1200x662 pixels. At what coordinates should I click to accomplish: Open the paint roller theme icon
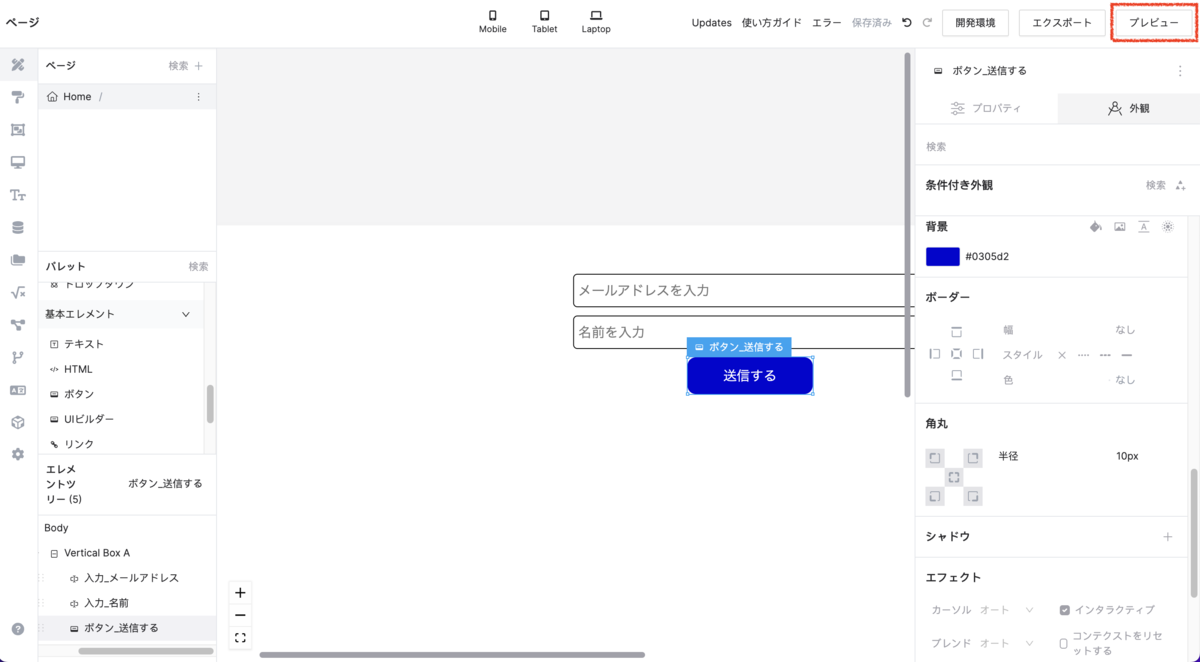(18, 97)
